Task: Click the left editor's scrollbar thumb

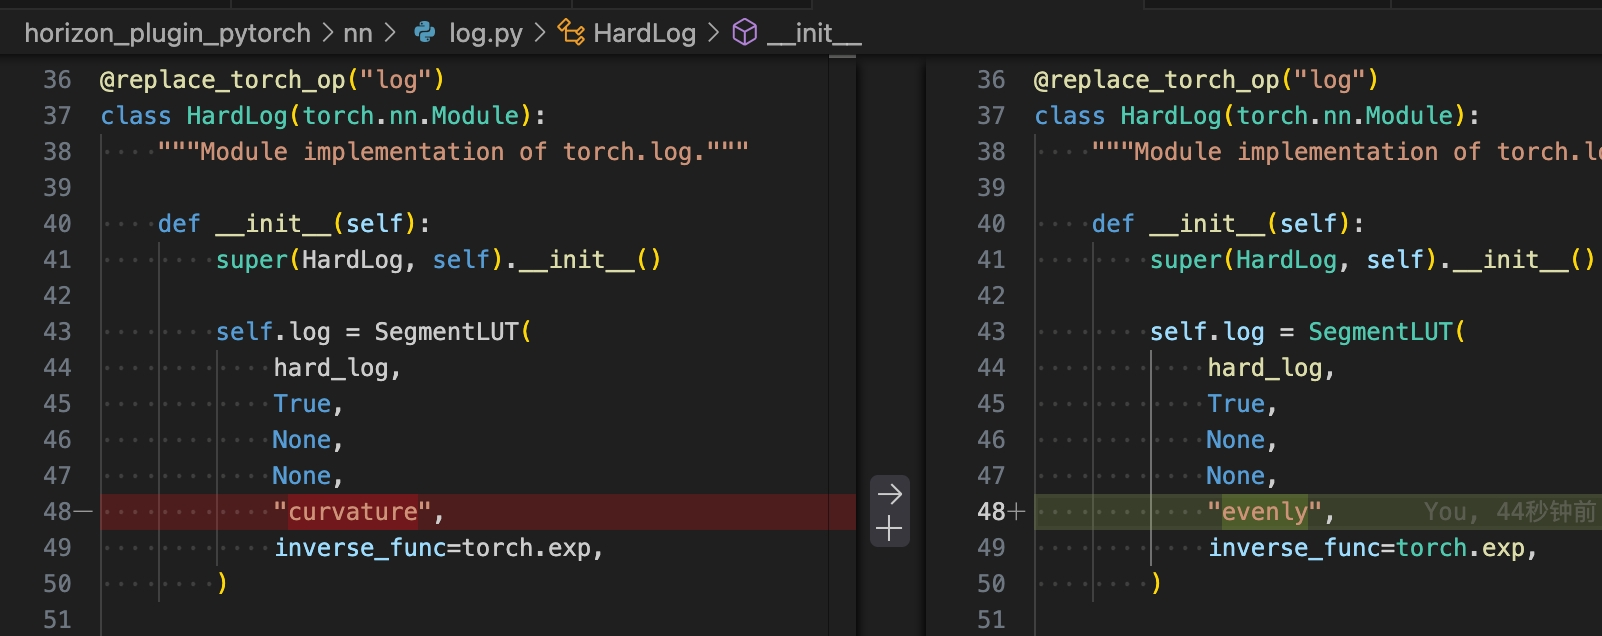Action: 842,56
